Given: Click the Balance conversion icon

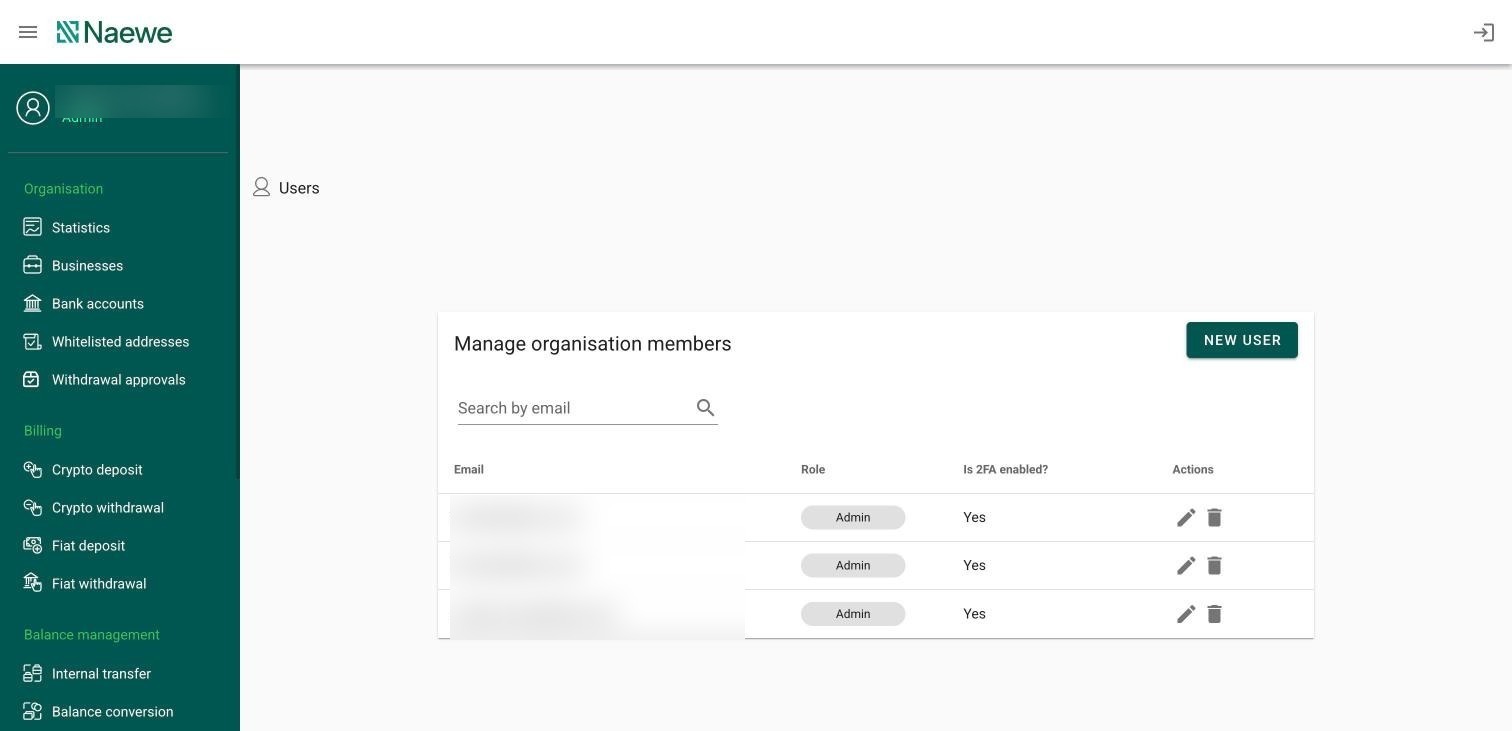Looking at the screenshot, I should [x=32, y=711].
